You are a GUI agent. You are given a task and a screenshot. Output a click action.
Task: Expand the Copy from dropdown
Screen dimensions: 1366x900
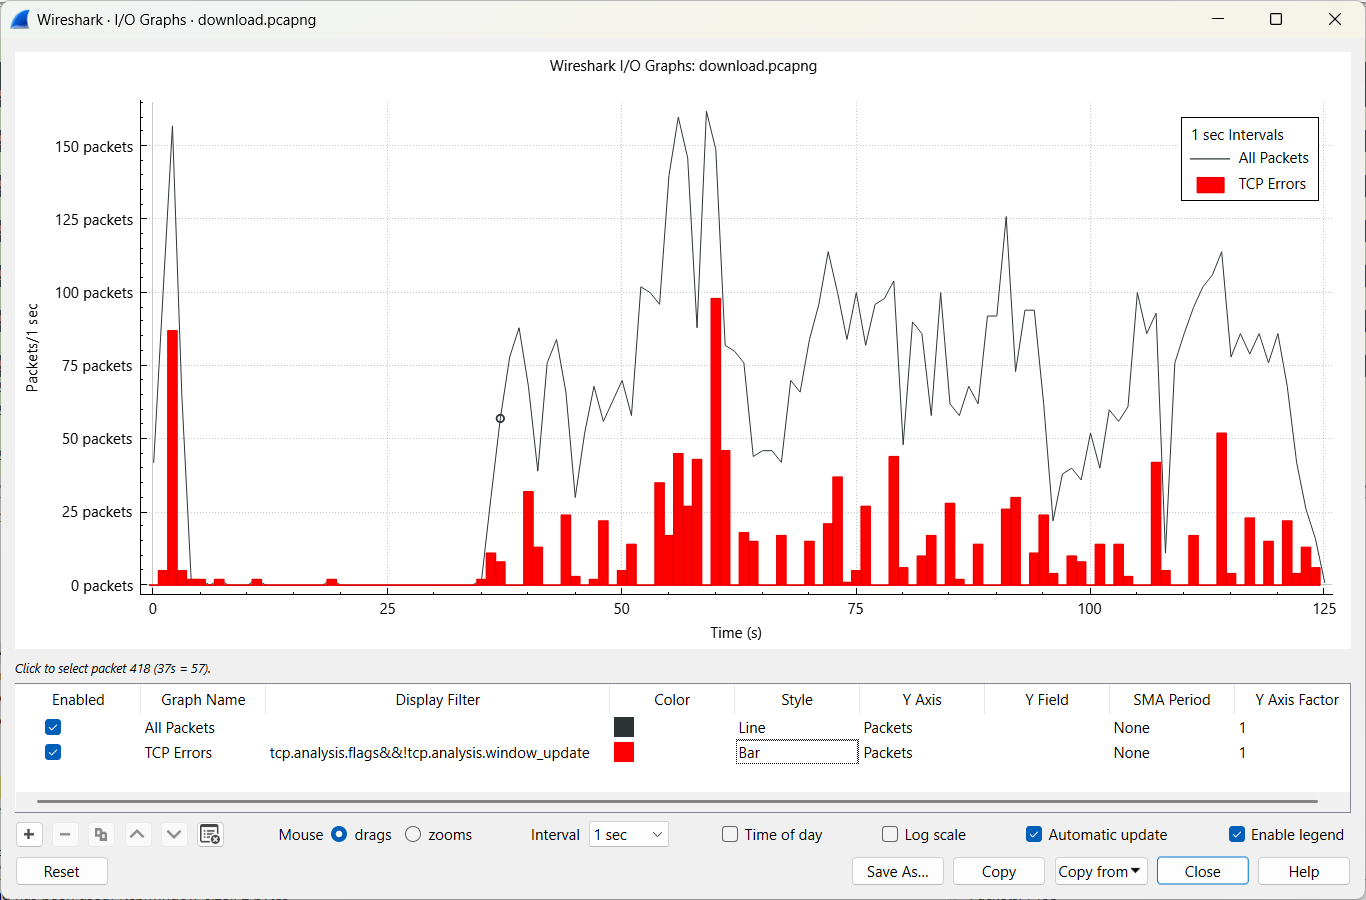click(x=1099, y=871)
